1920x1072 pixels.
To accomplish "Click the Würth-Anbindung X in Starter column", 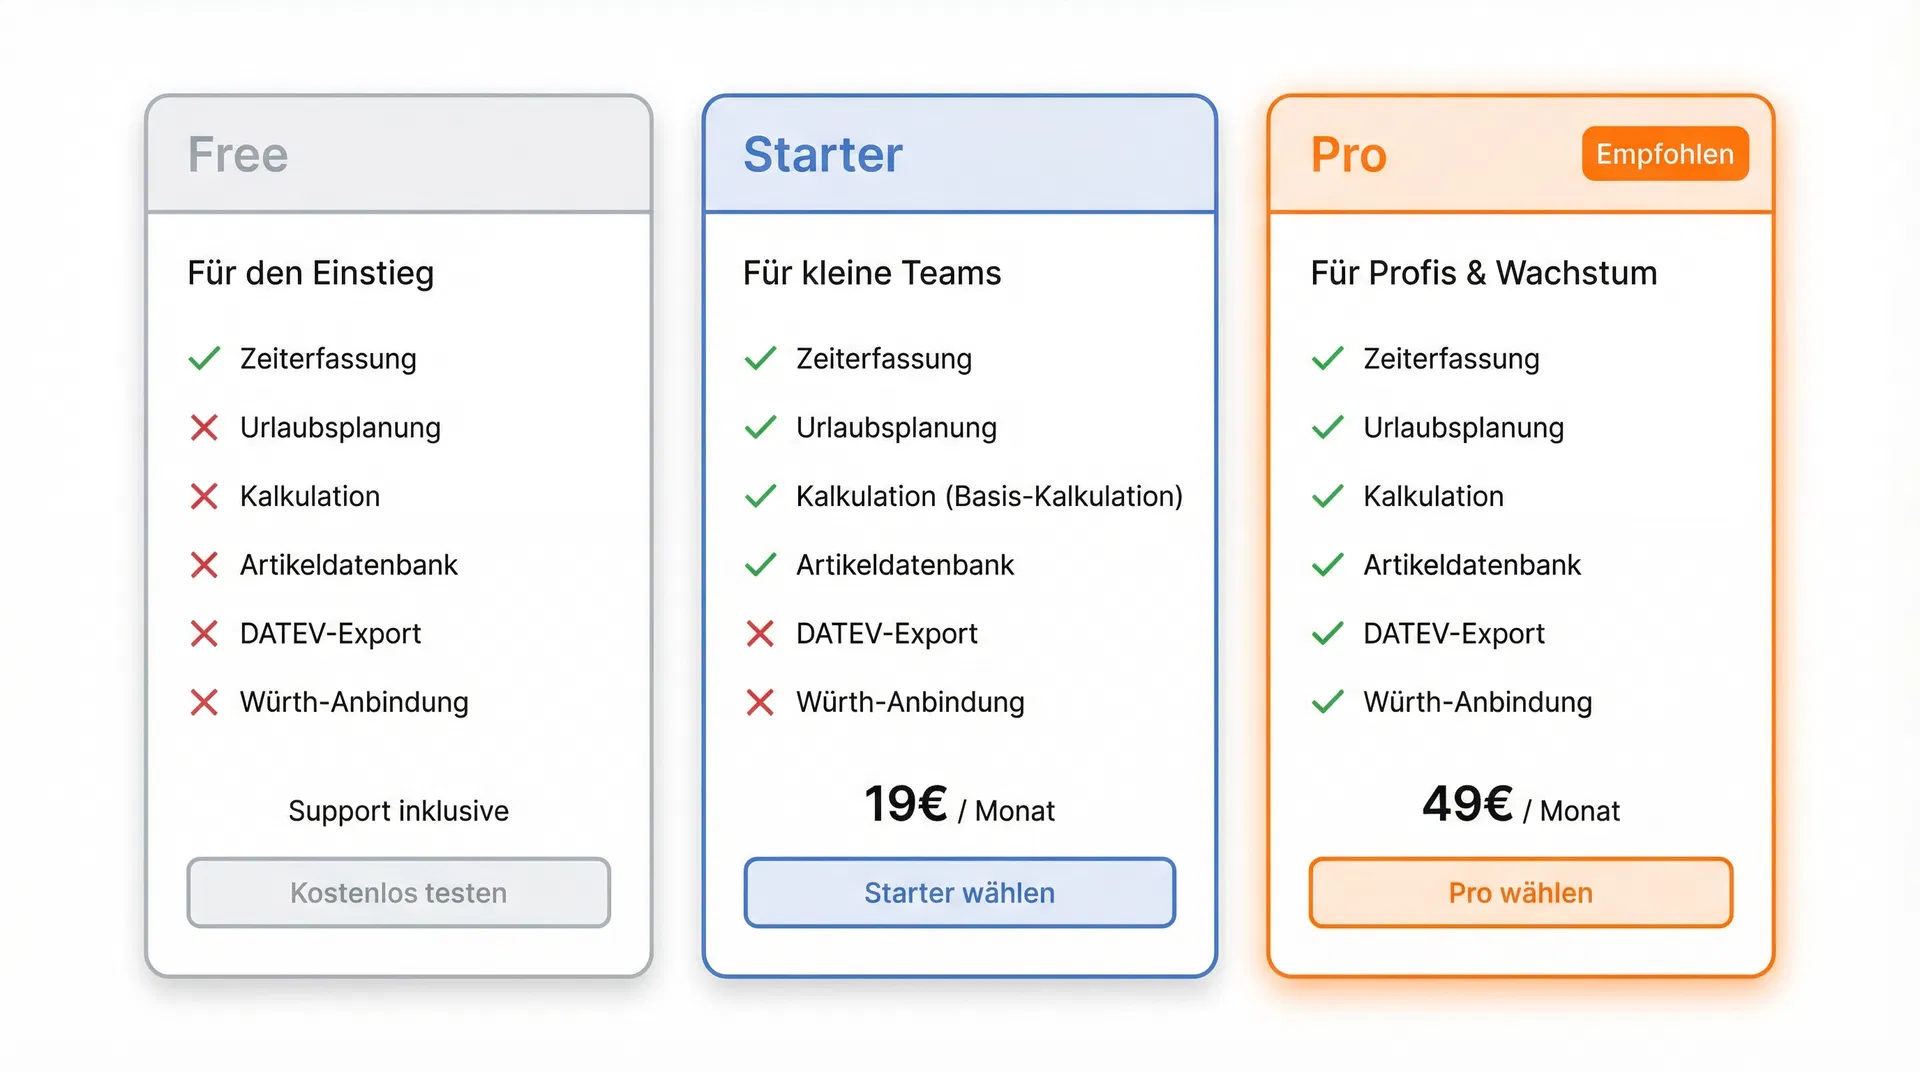I will click(x=761, y=702).
